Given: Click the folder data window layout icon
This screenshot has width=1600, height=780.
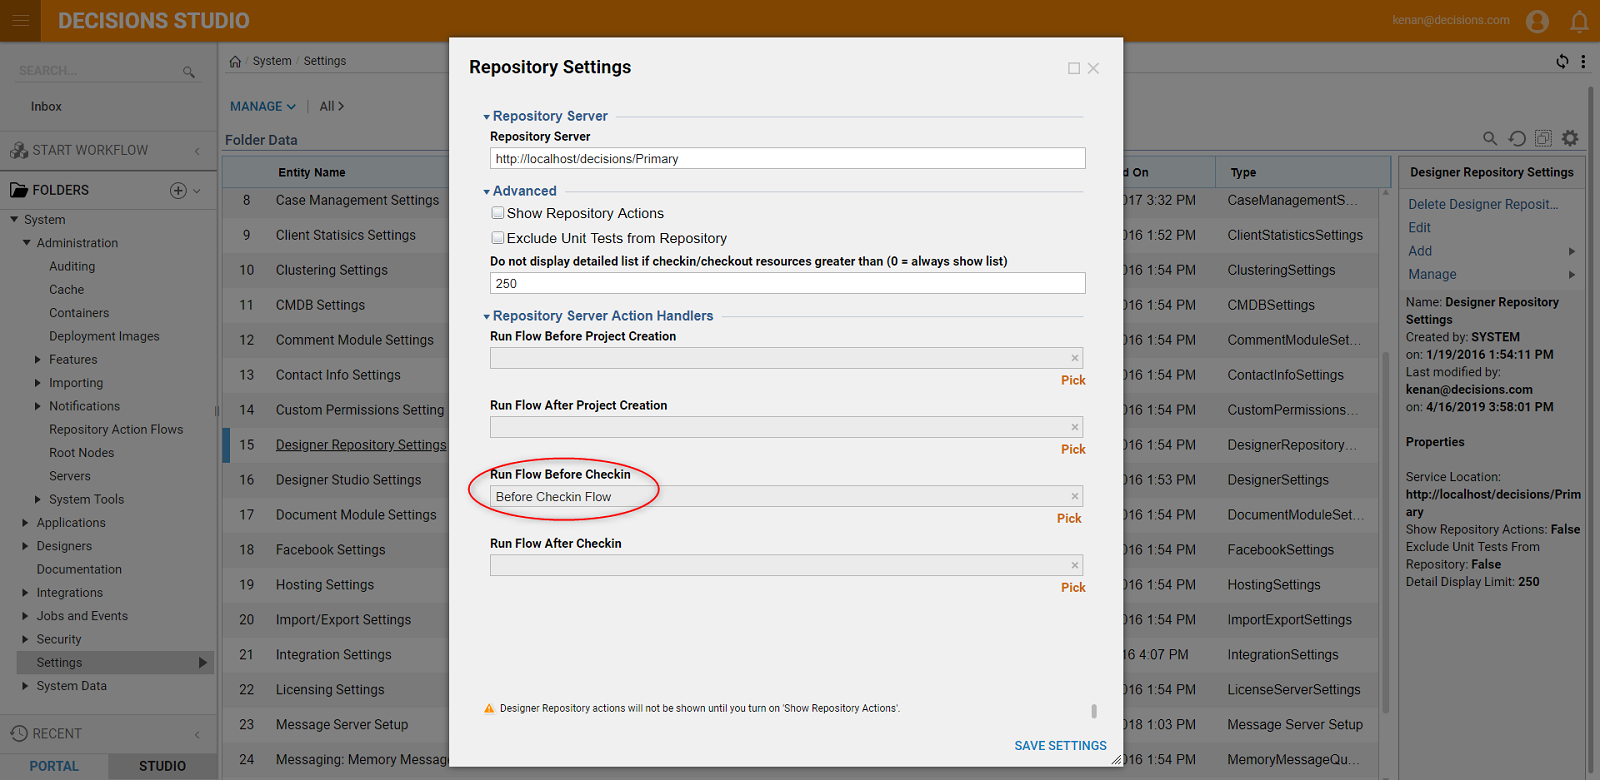Looking at the screenshot, I should pyautogui.click(x=1543, y=138).
